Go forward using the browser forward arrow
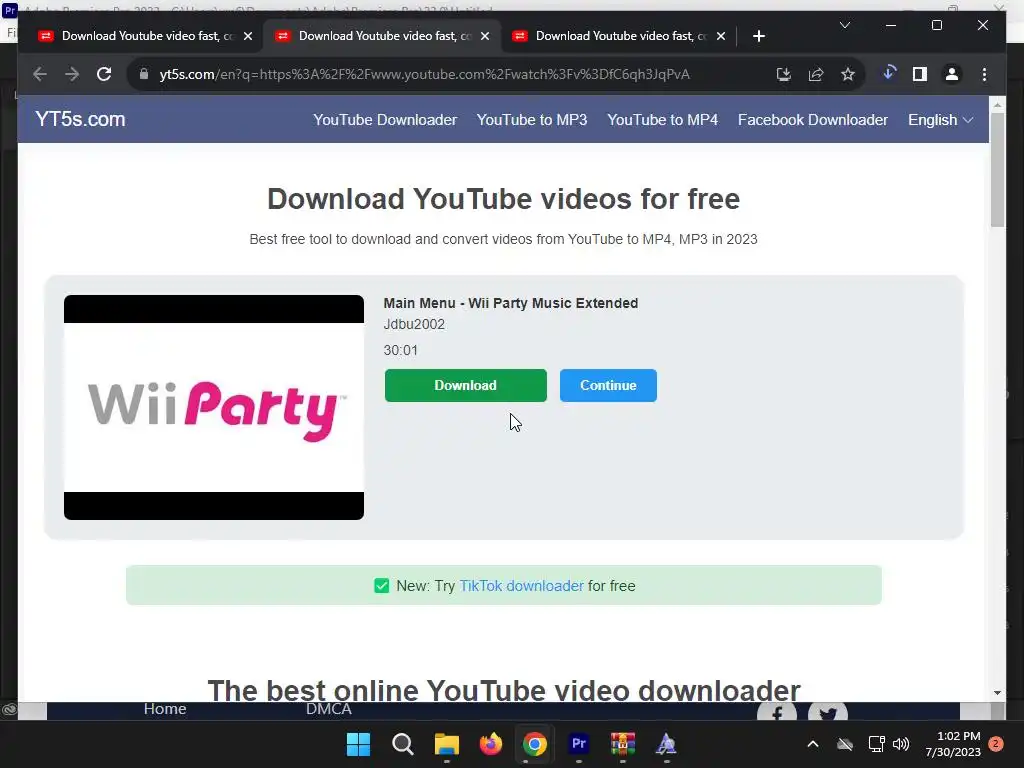The width and height of the screenshot is (1024, 768). [72, 74]
